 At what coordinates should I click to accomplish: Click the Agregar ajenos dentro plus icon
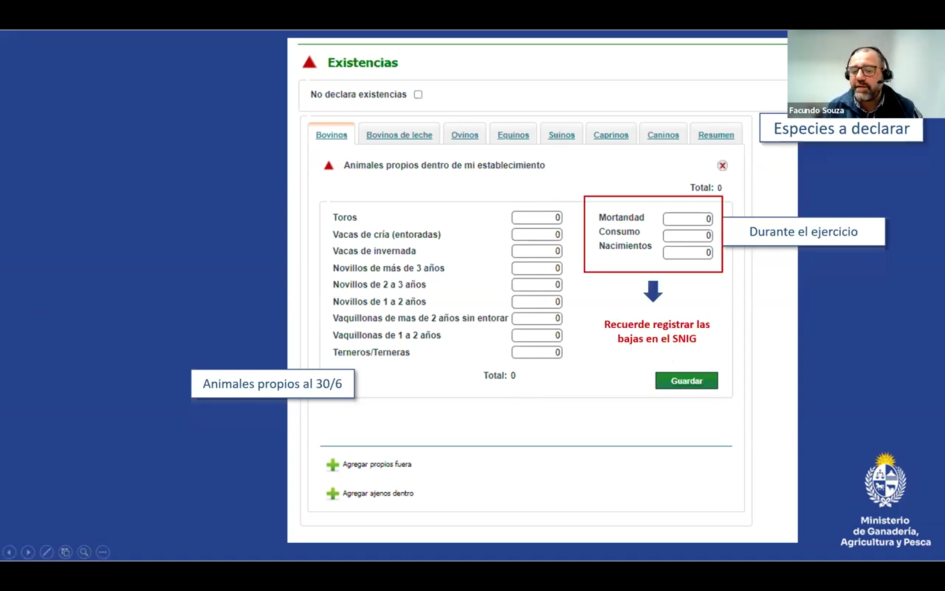coord(333,493)
